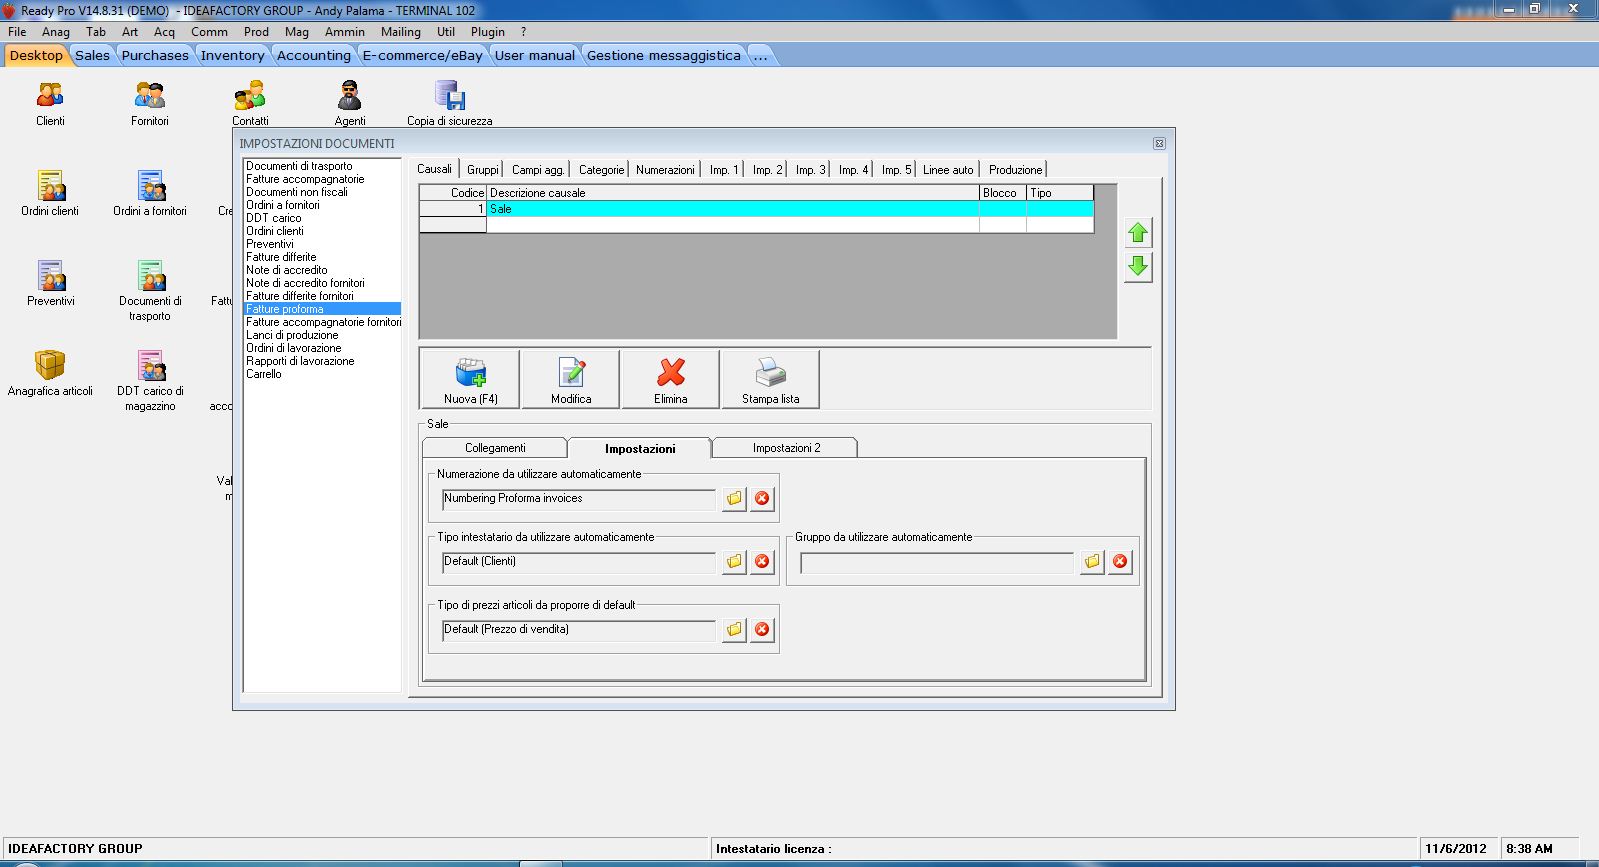Click the Modifica button
1599x867 pixels.
tap(571, 379)
